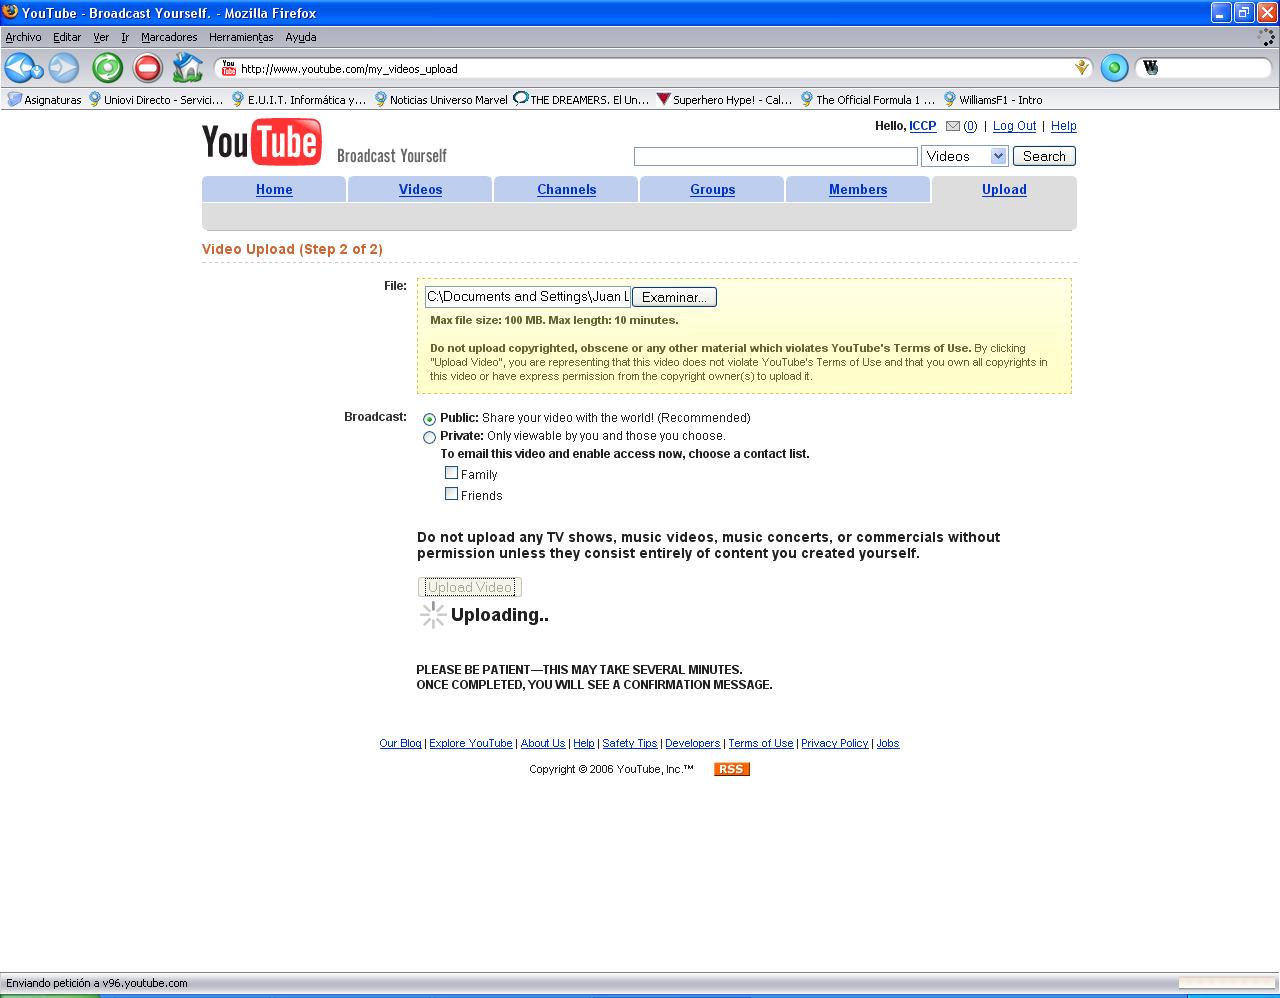Stop loading with the red stop icon

[x=147, y=68]
